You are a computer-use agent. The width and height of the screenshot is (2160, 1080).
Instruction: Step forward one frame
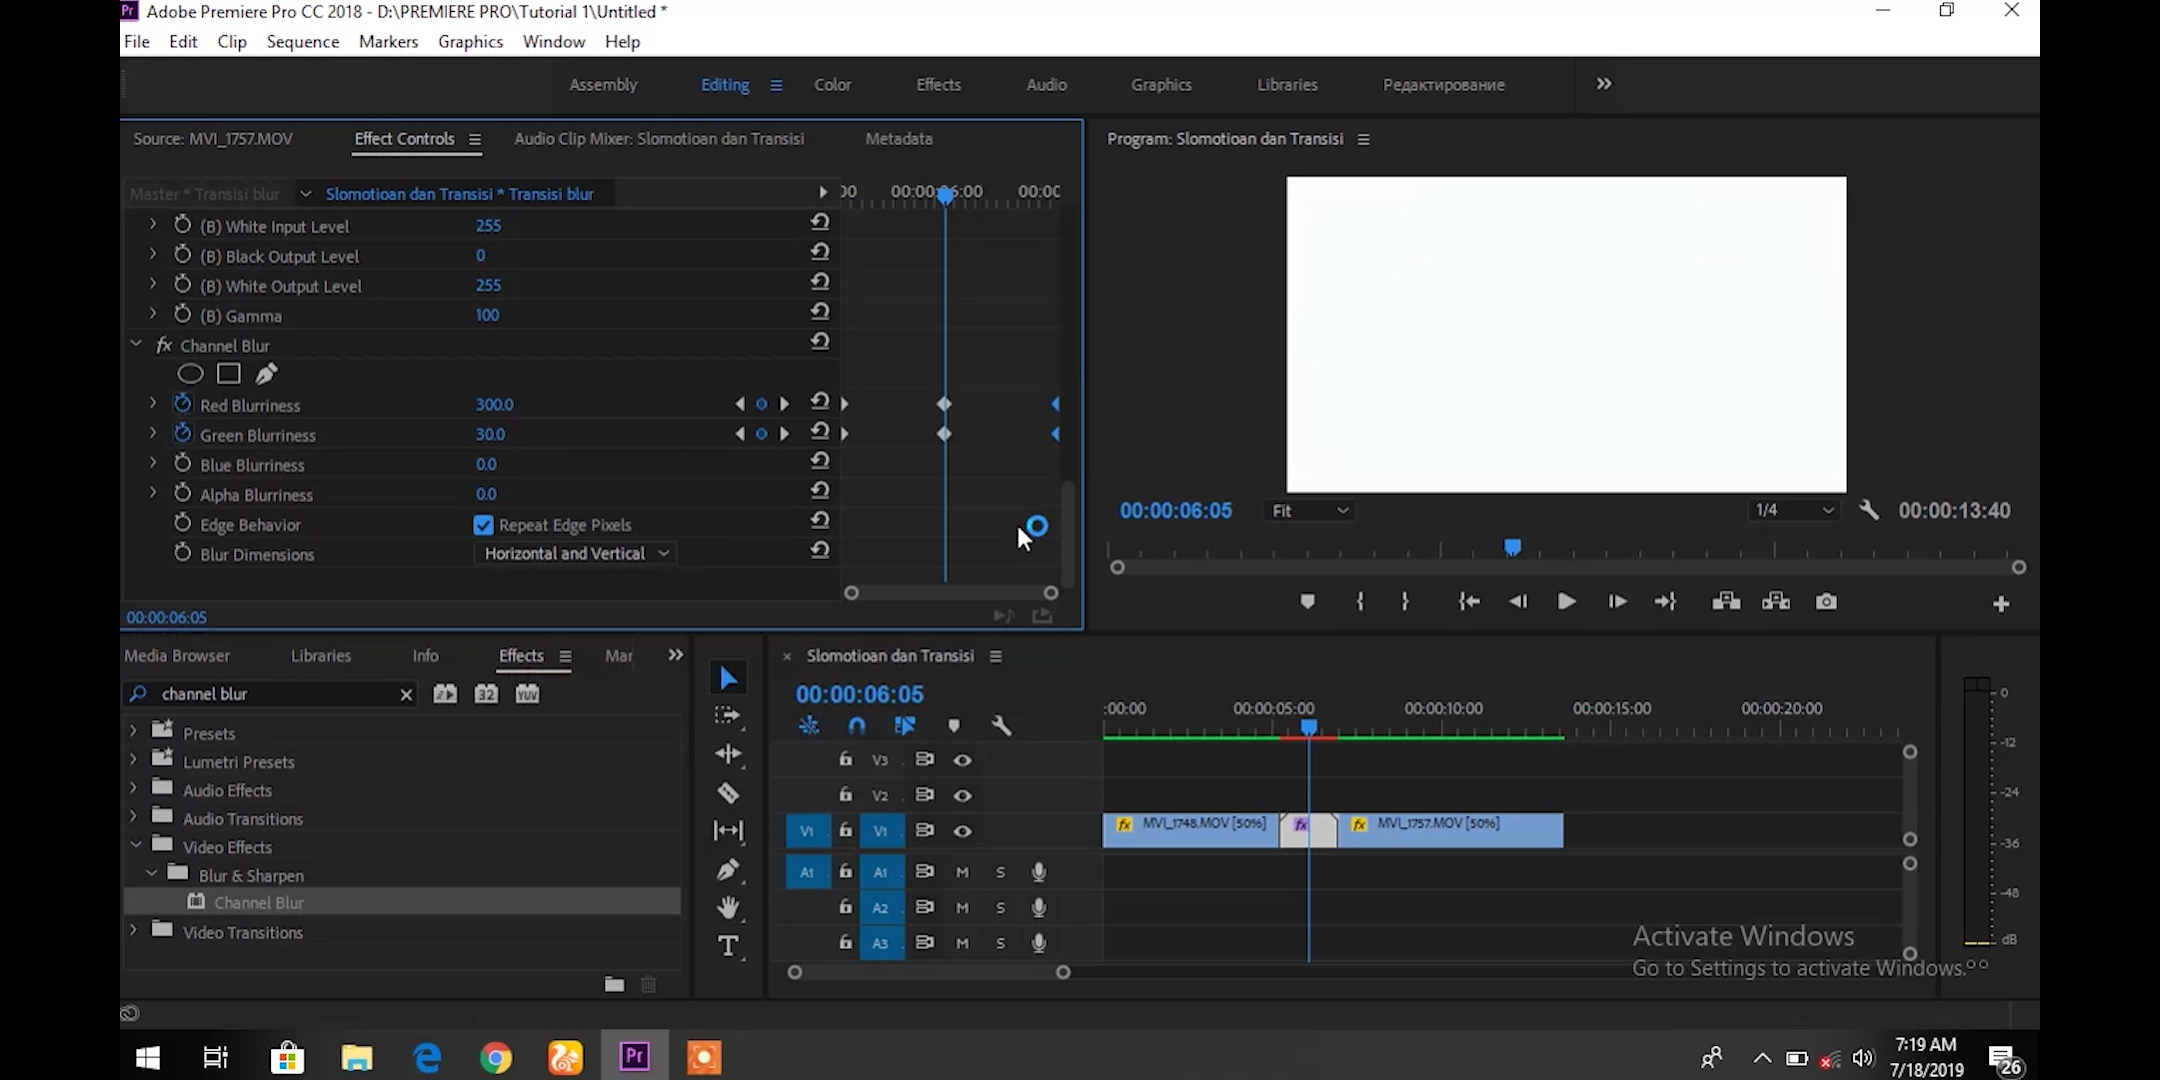coord(1616,602)
